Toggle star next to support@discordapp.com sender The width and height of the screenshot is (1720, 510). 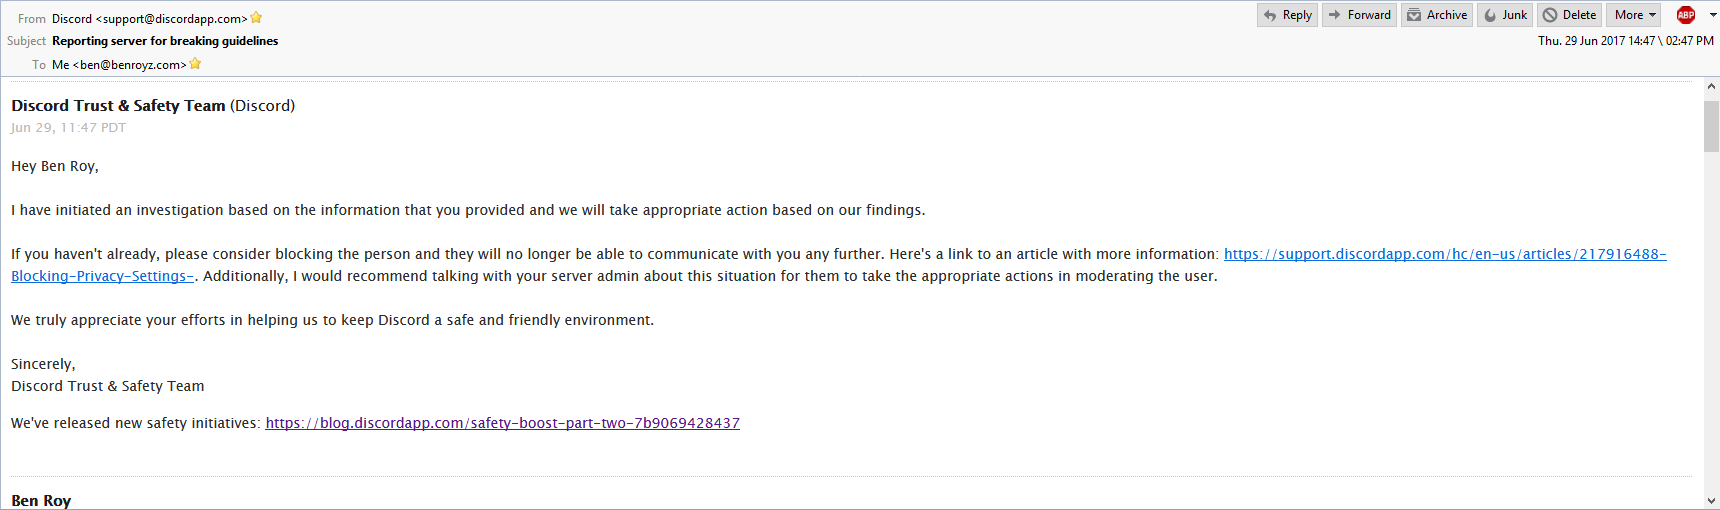pyautogui.click(x=256, y=18)
